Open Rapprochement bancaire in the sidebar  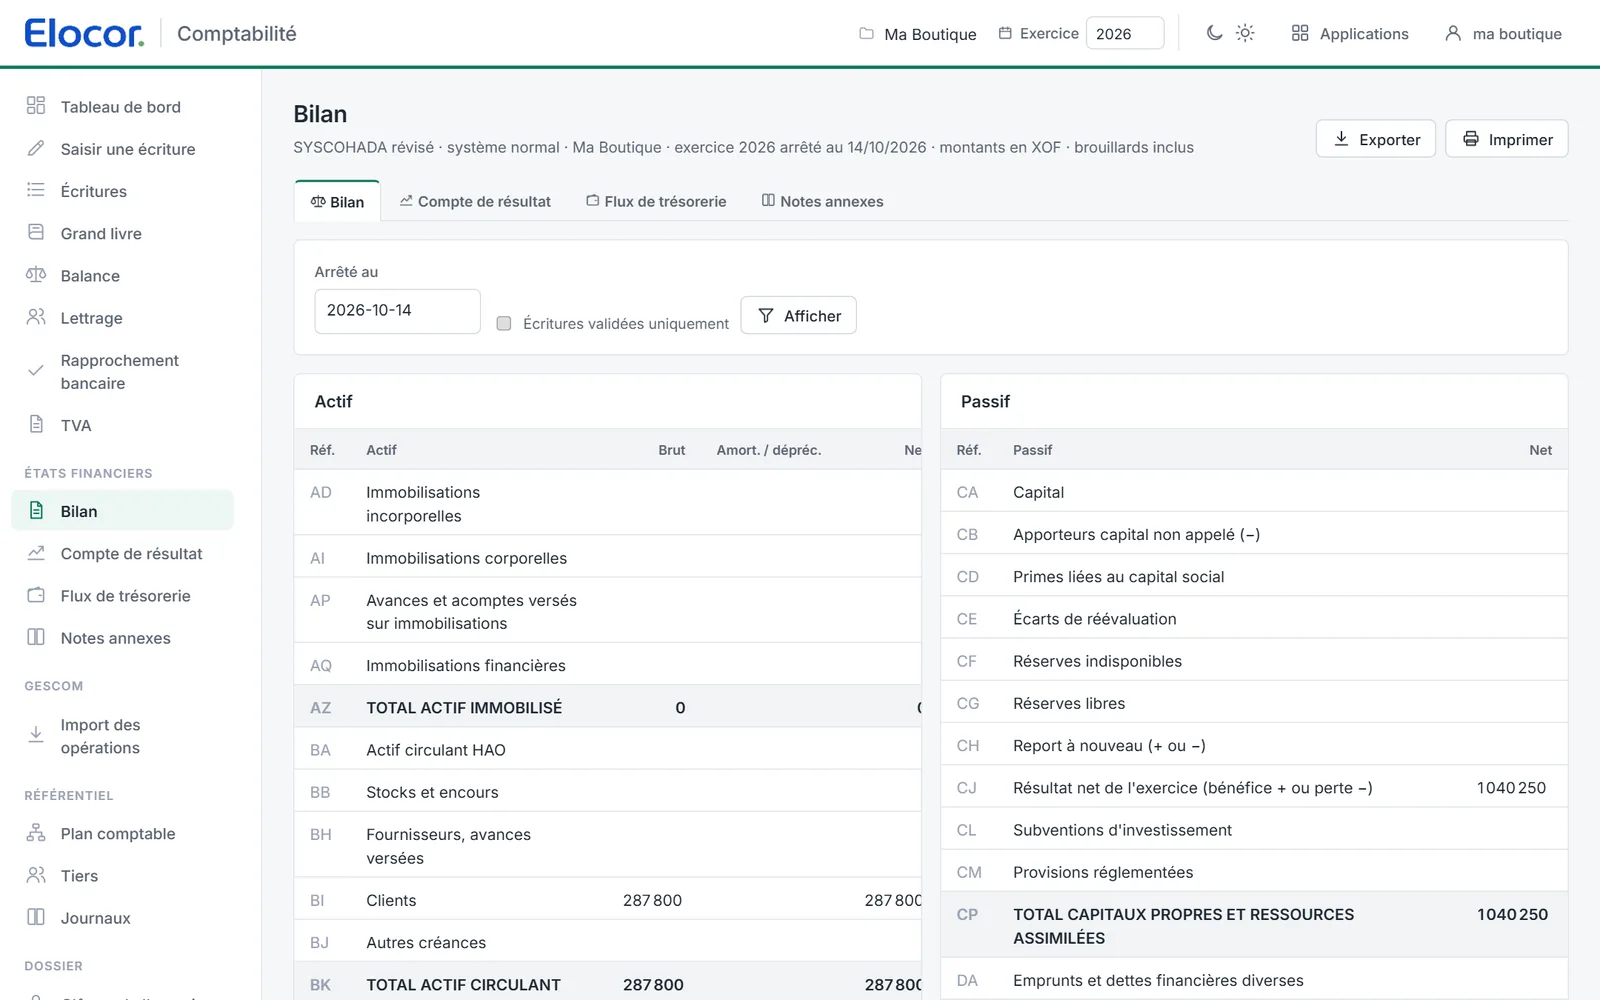(x=122, y=371)
